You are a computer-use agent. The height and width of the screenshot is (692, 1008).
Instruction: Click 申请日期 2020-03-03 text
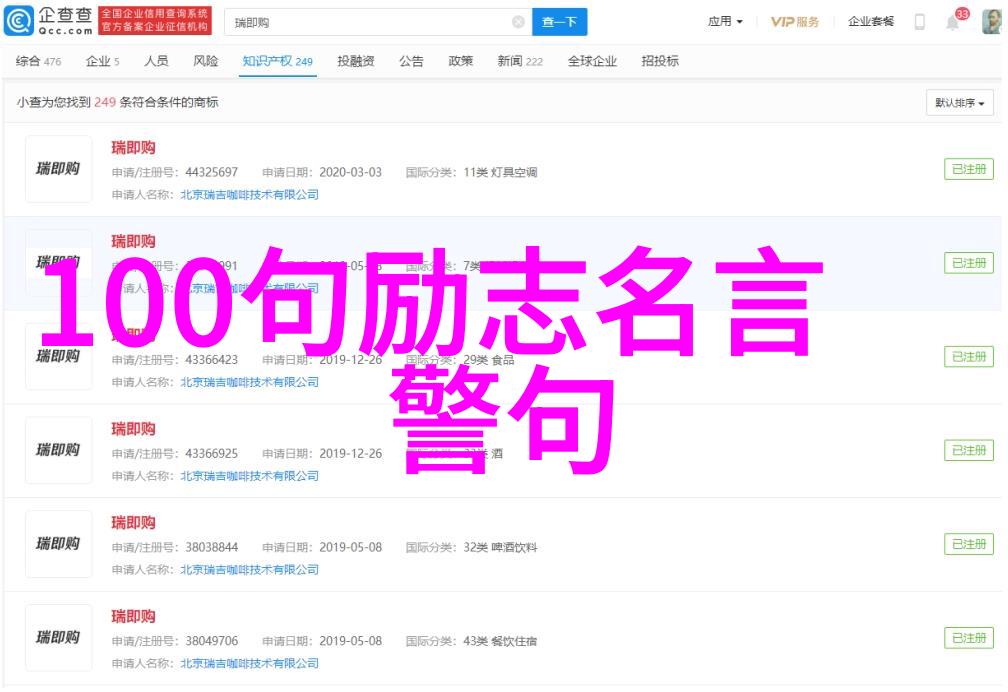coord(321,172)
